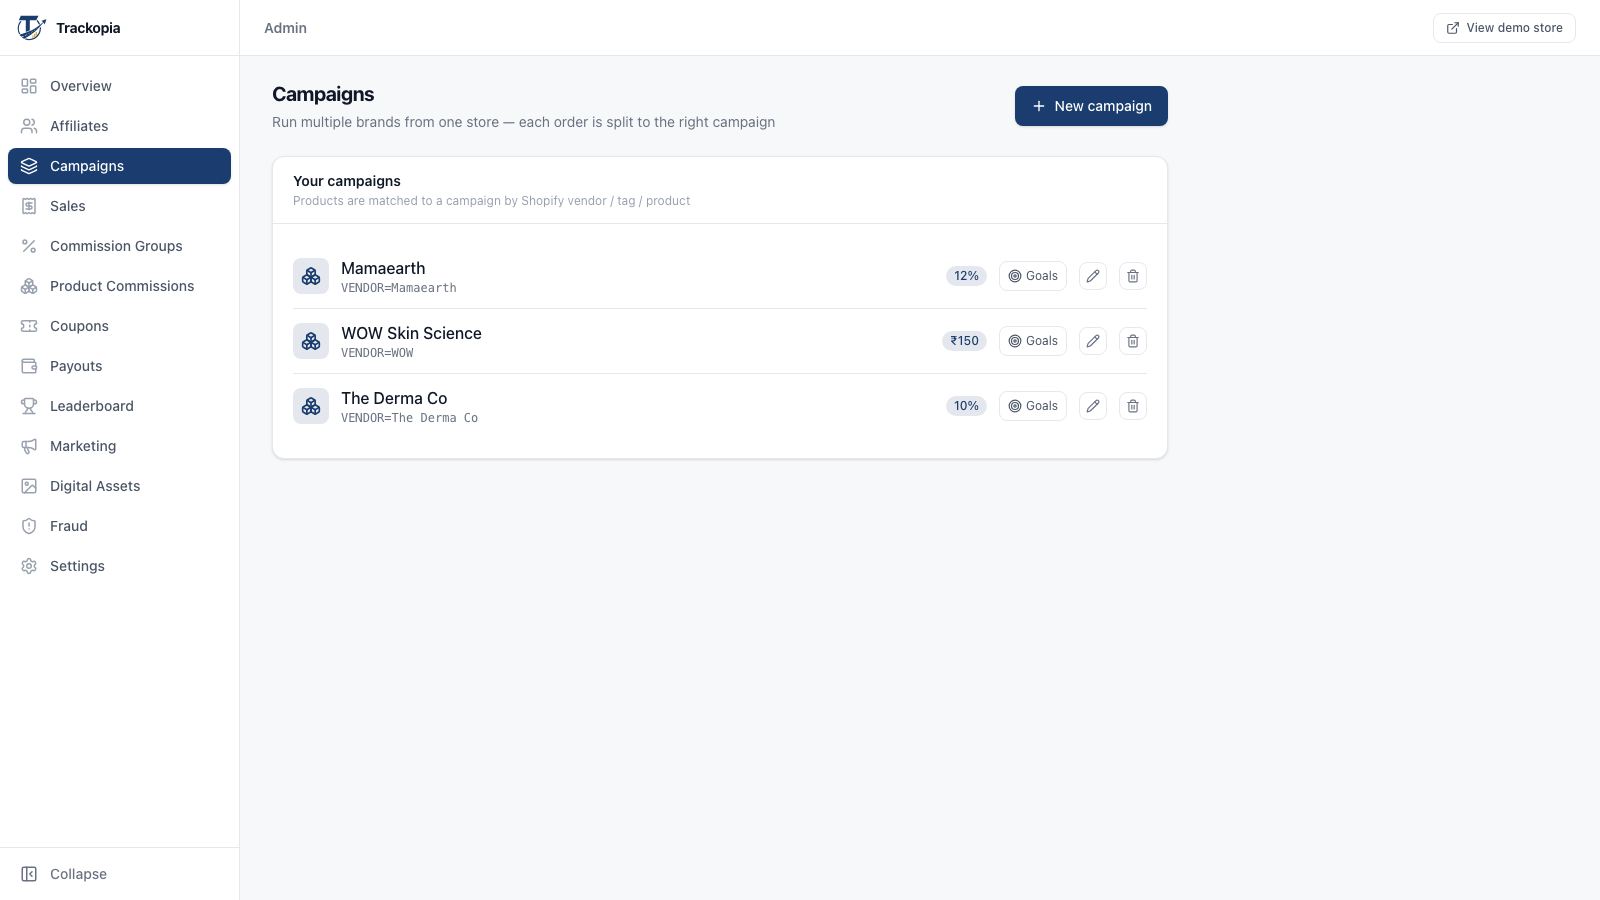Image resolution: width=1600 pixels, height=900 pixels.
Task: Open Digital Assets from sidebar
Action: [x=119, y=486]
